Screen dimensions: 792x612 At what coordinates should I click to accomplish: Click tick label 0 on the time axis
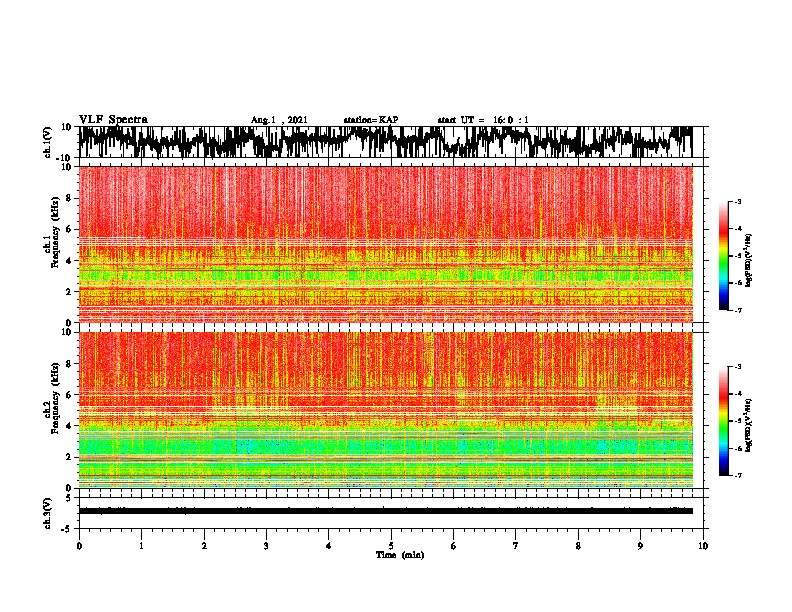click(79, 546)
